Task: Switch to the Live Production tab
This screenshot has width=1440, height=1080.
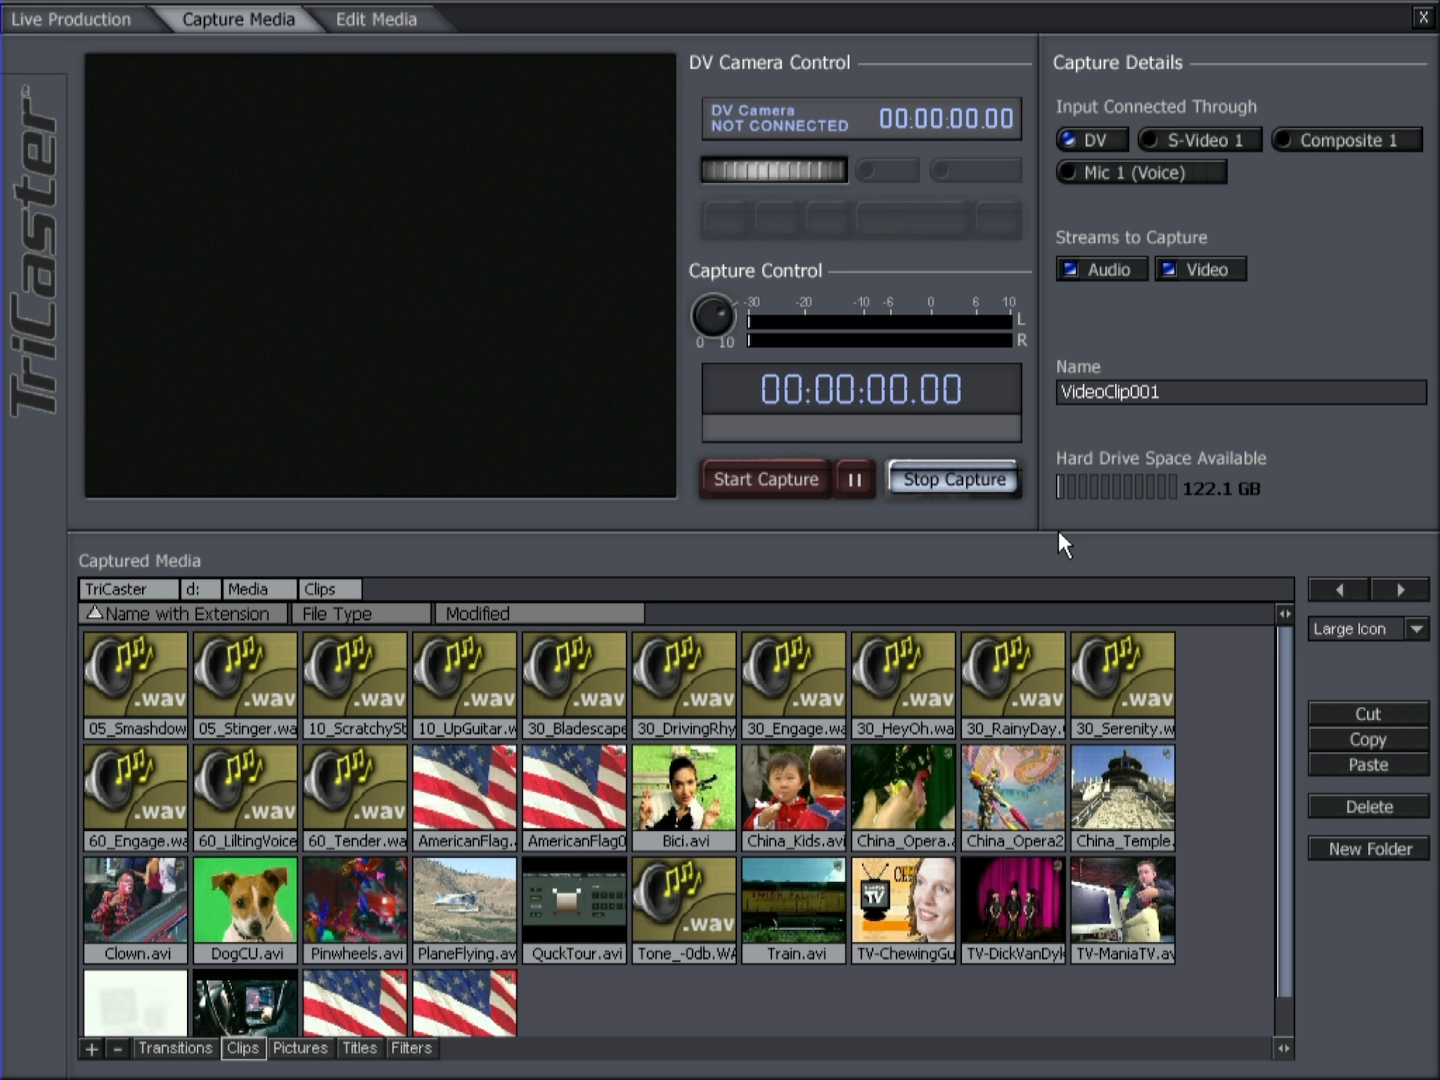Action: 70,19
